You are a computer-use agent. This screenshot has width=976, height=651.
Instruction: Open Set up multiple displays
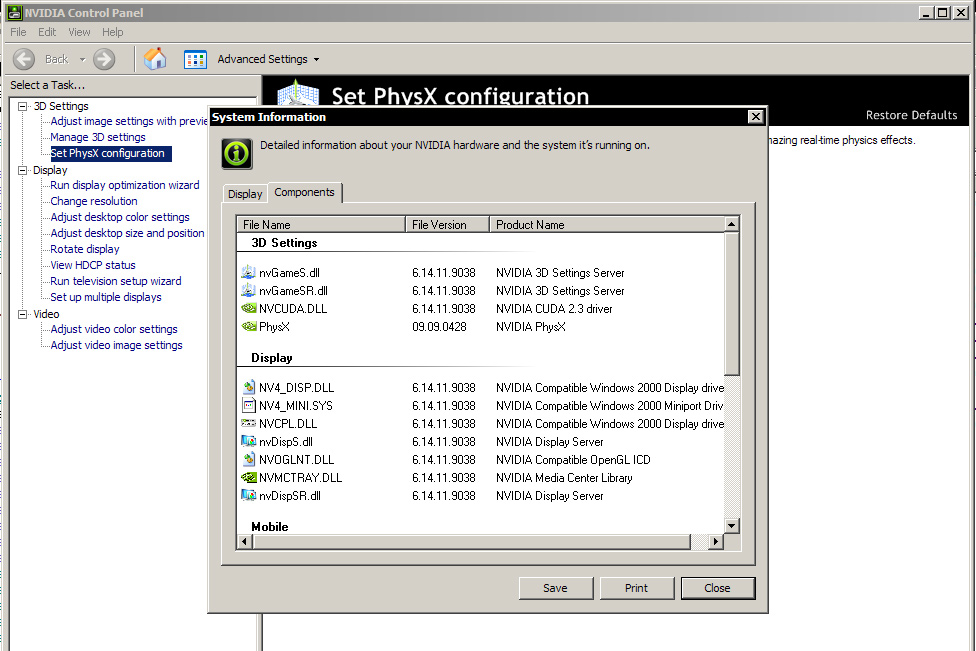[106, 297]
